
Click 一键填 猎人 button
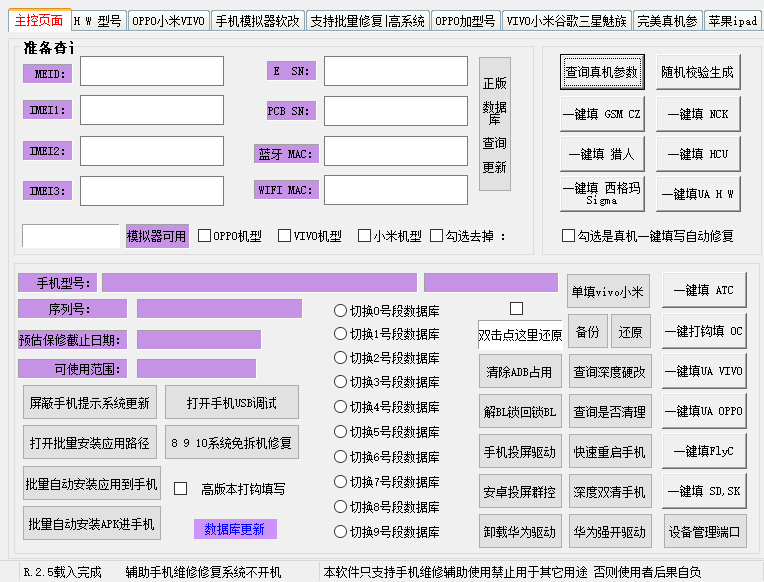(x=602, y=154)
